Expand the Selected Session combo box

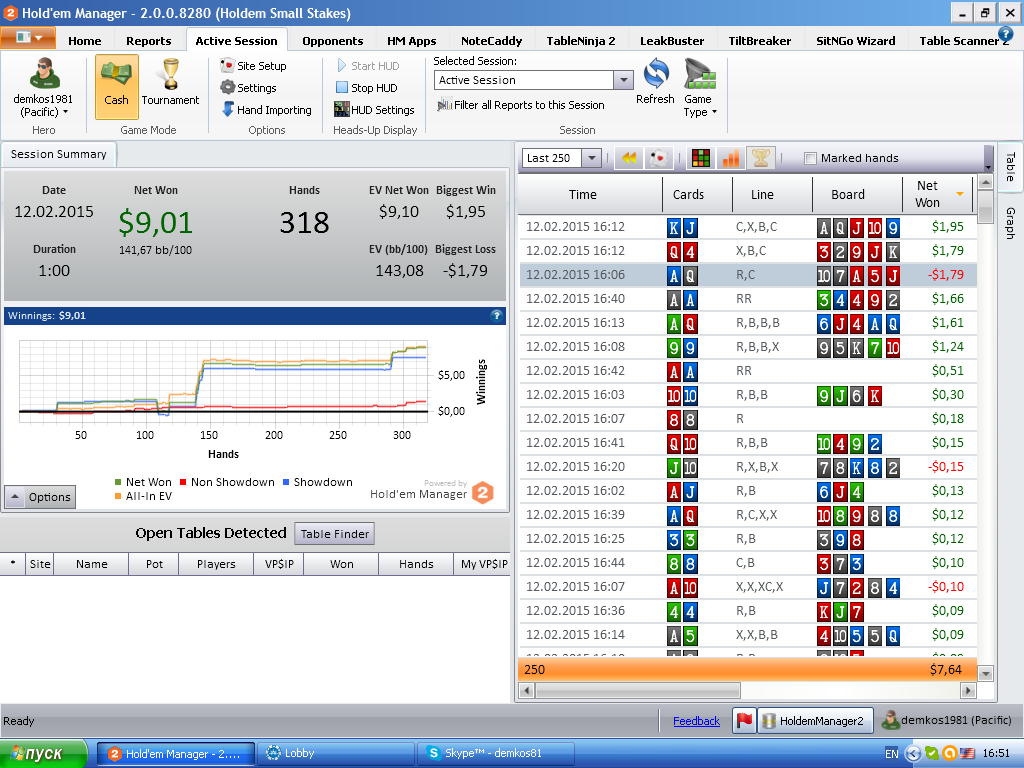coord(624,80)
